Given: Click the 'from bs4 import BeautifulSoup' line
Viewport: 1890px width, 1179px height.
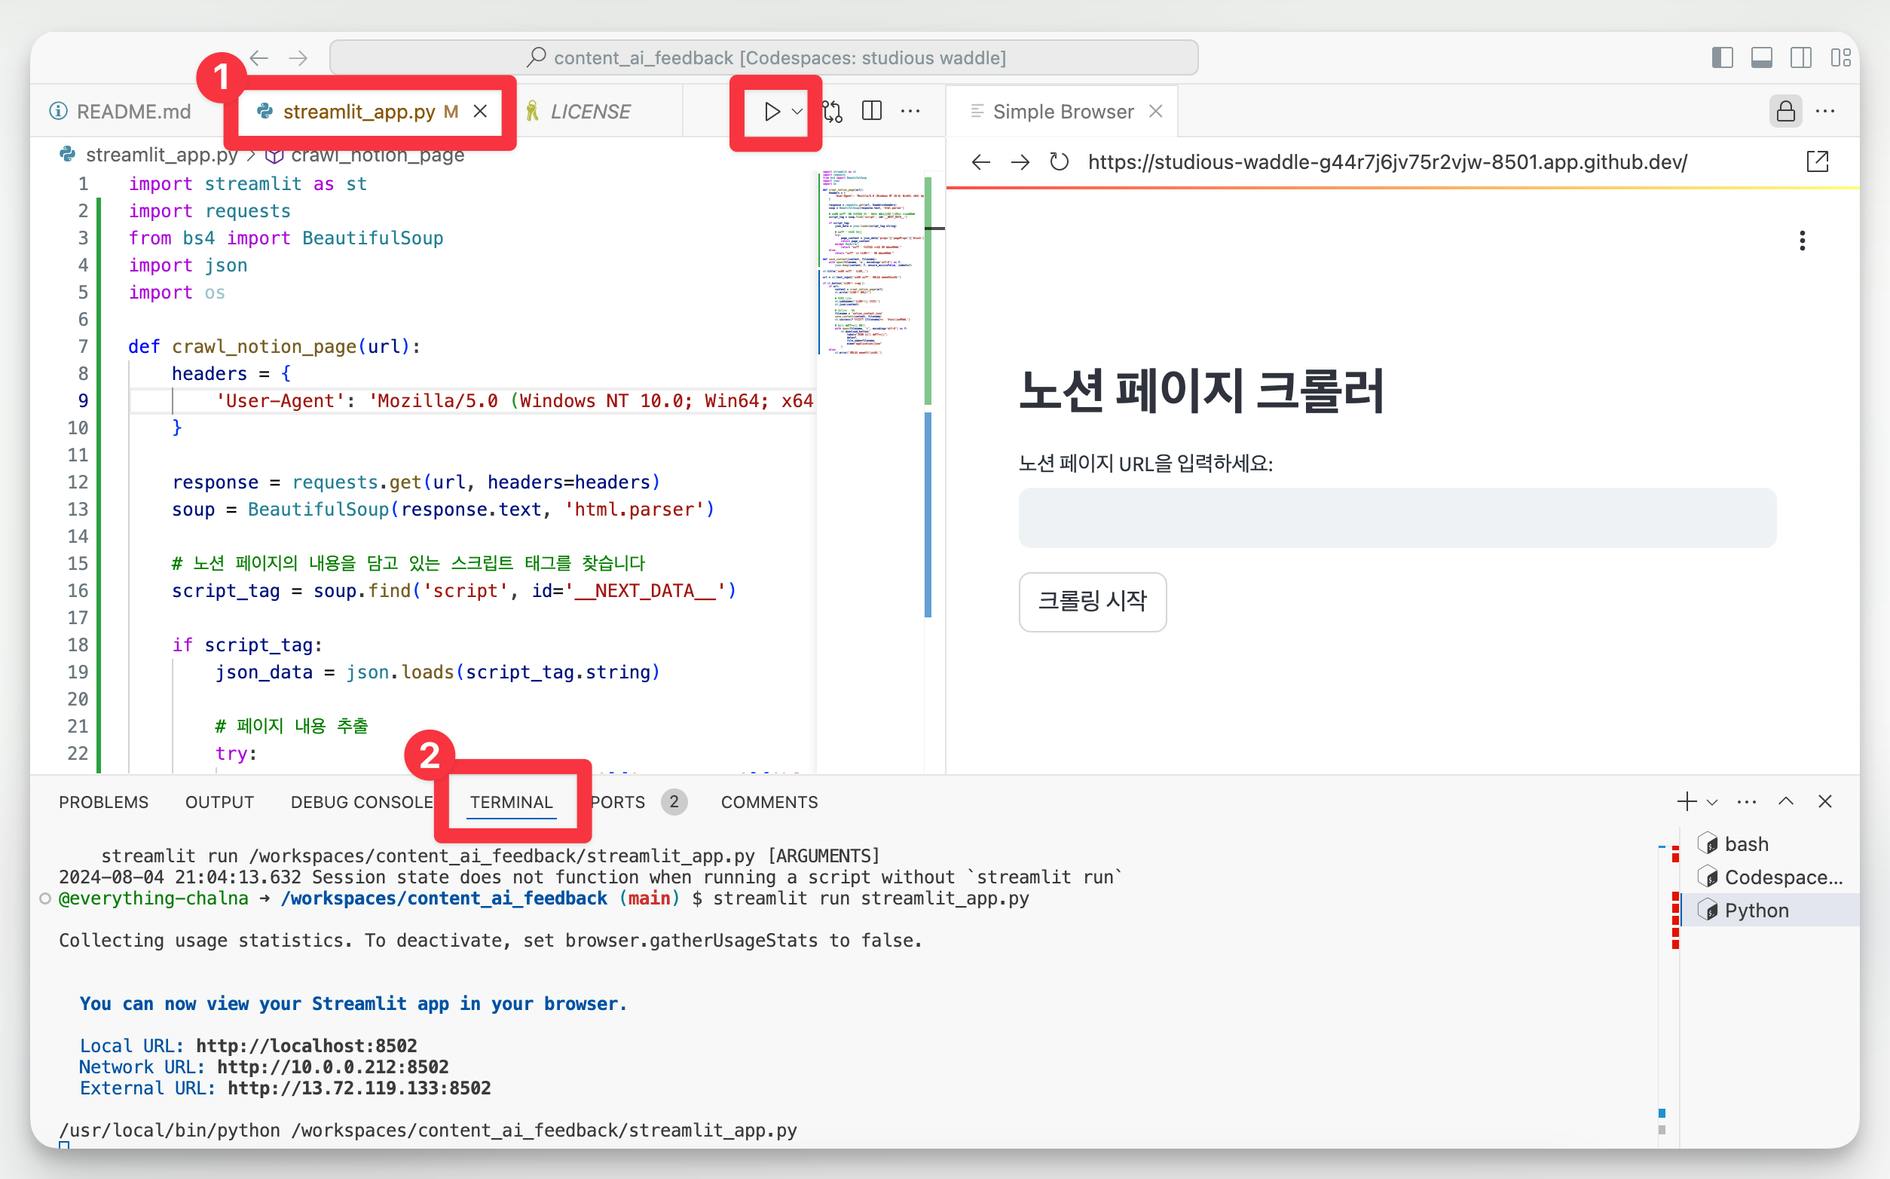Looking at the screenshot, I should pyautogui.click(x=286, y=238).
